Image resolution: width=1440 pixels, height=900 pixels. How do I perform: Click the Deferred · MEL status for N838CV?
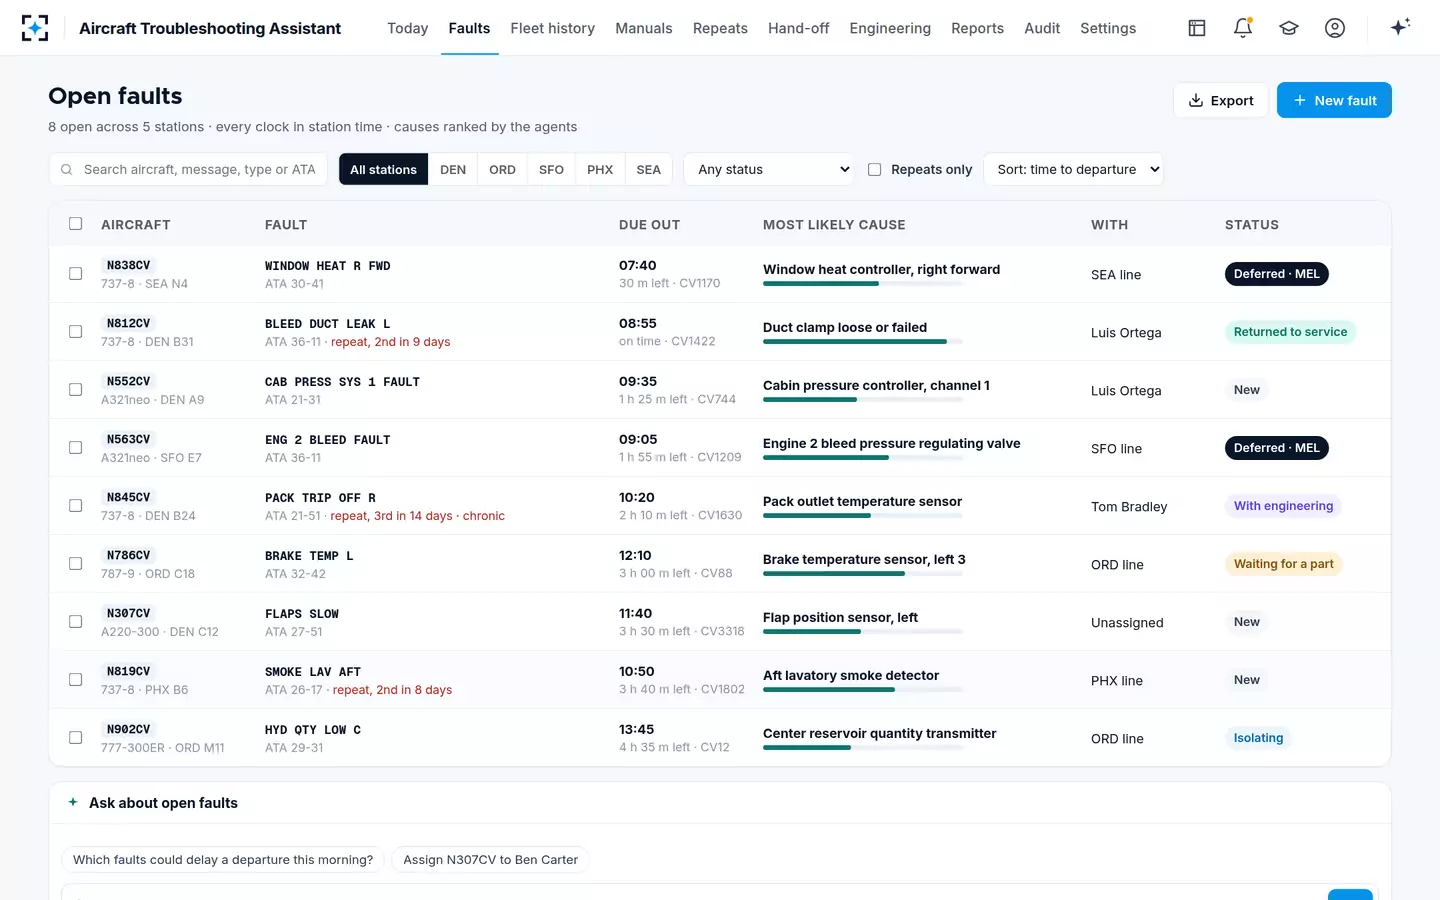click(1276, 274)
